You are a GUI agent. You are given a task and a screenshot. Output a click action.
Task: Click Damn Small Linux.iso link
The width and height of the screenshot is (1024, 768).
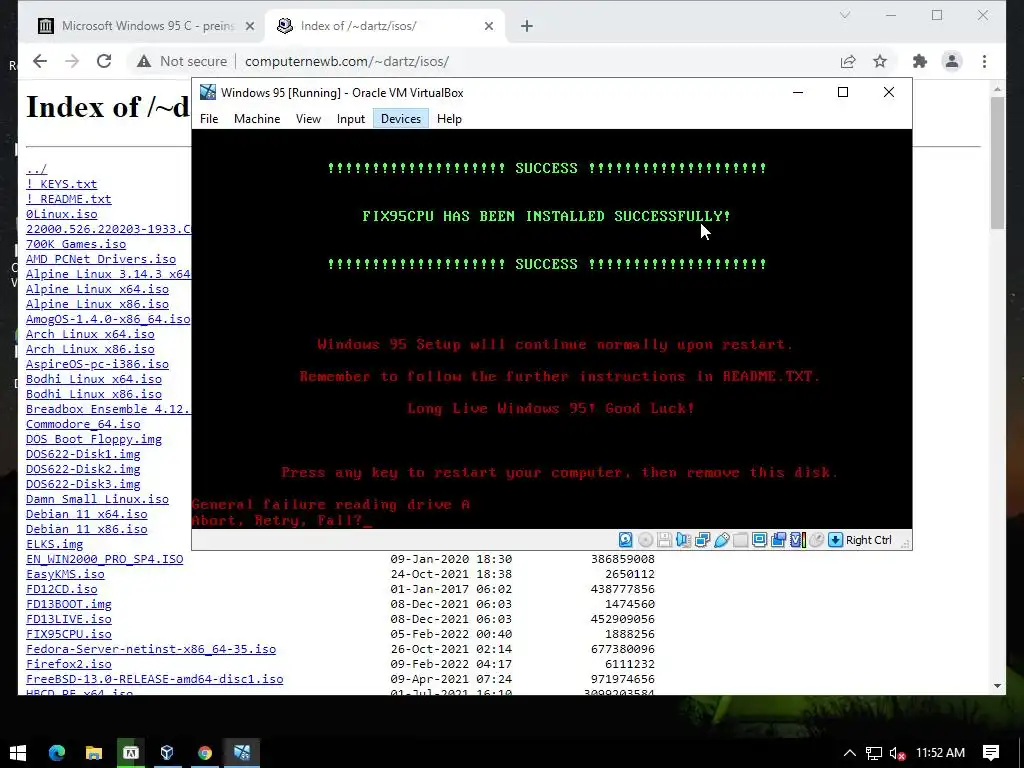pyautogui.click(x=97, y=499)
